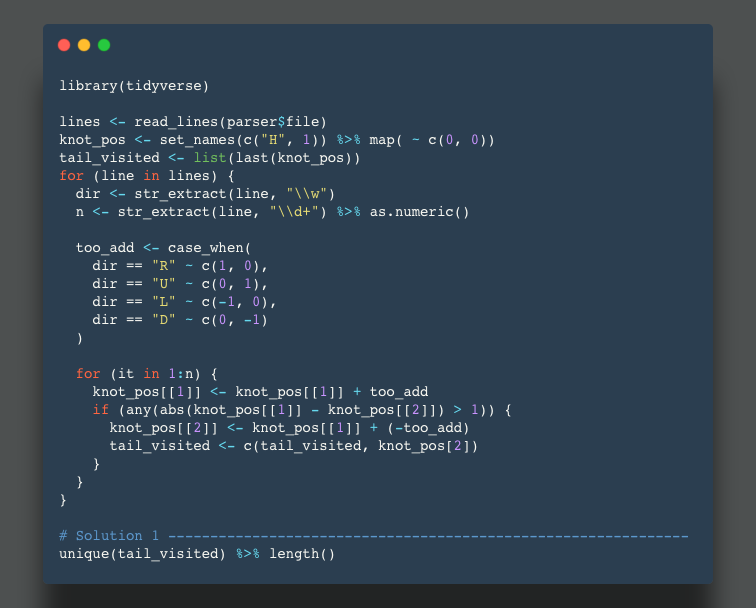756x608 pixels.
Task: Select the 'unique(tail_visited) %>% length()' line
Action: pos(197,554)
